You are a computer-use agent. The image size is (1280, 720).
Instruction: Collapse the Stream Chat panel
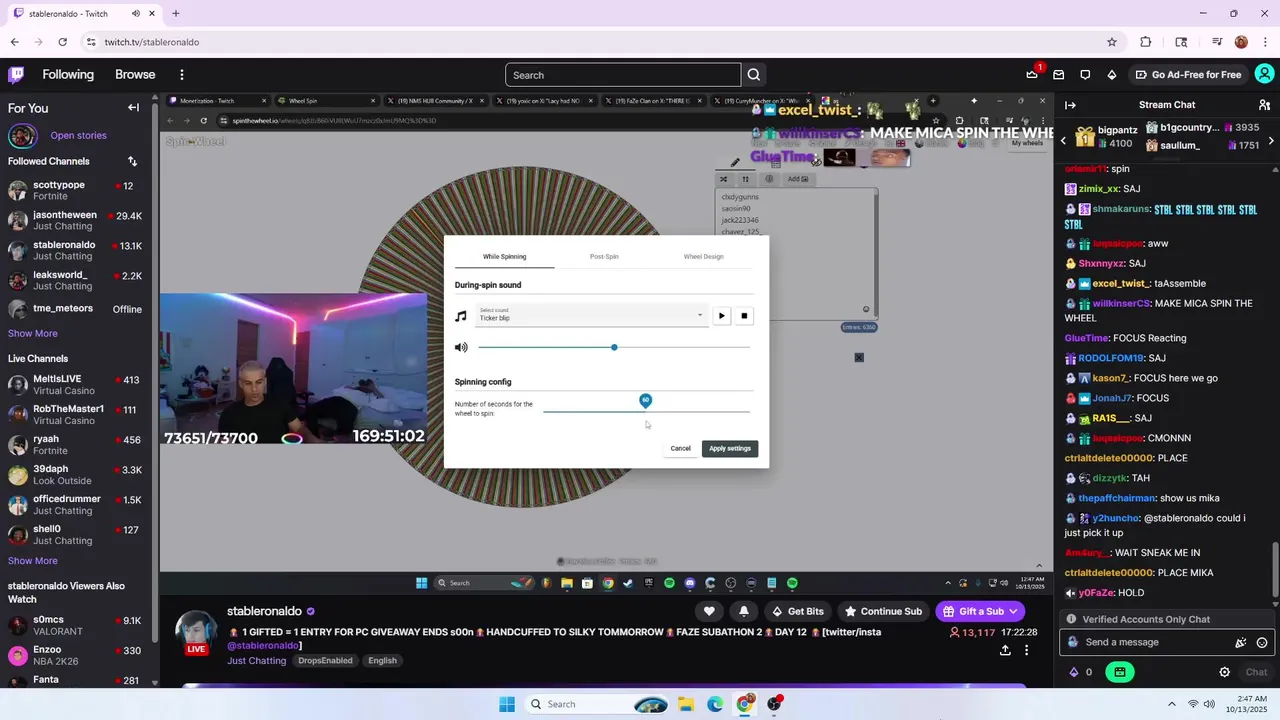1070,105
